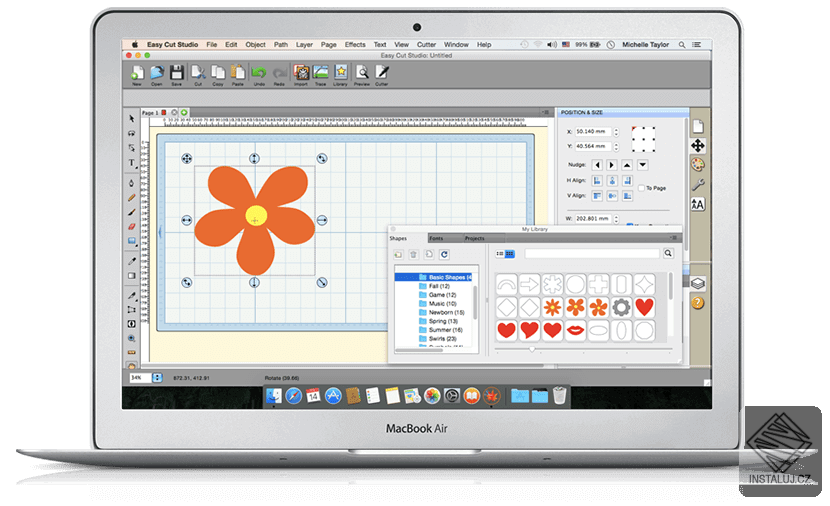
Task: Open a file with the Open toolbar icon
Action: [x=157, y=74]
